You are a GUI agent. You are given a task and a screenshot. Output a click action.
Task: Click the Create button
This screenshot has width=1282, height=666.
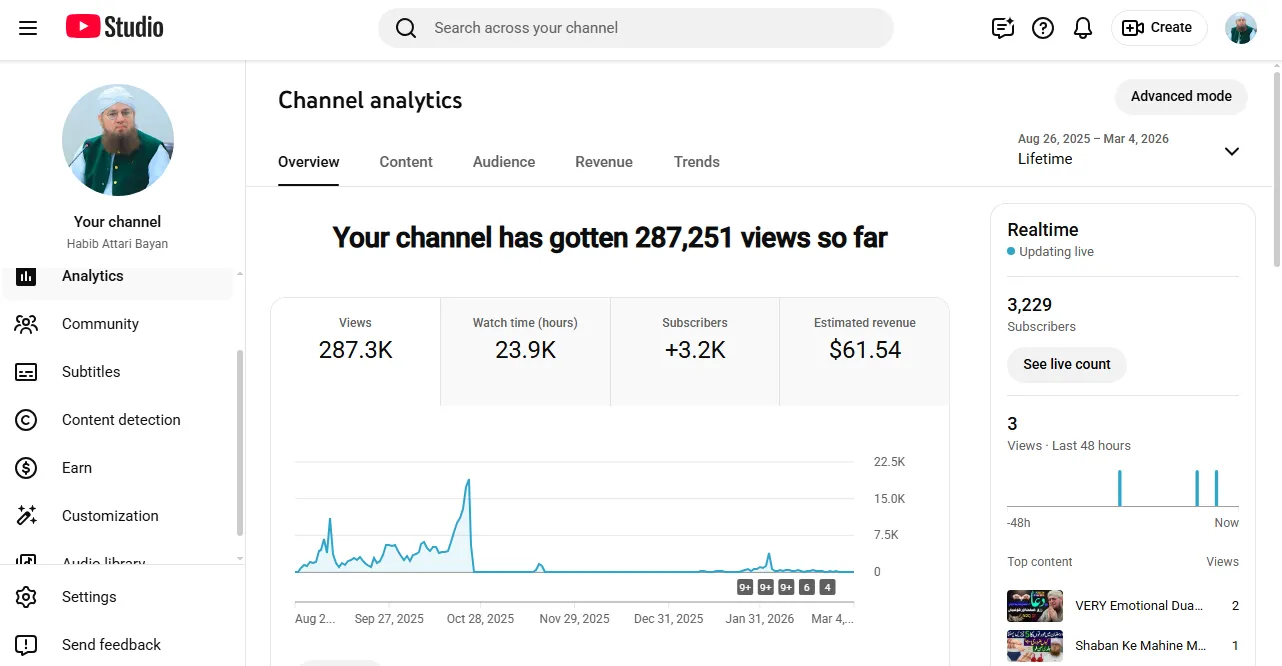point(1159,28)
